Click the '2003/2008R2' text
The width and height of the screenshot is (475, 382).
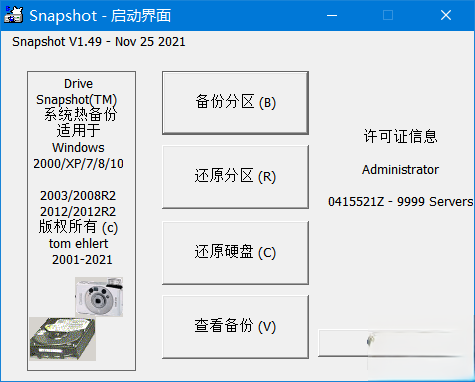pos(78,196)
